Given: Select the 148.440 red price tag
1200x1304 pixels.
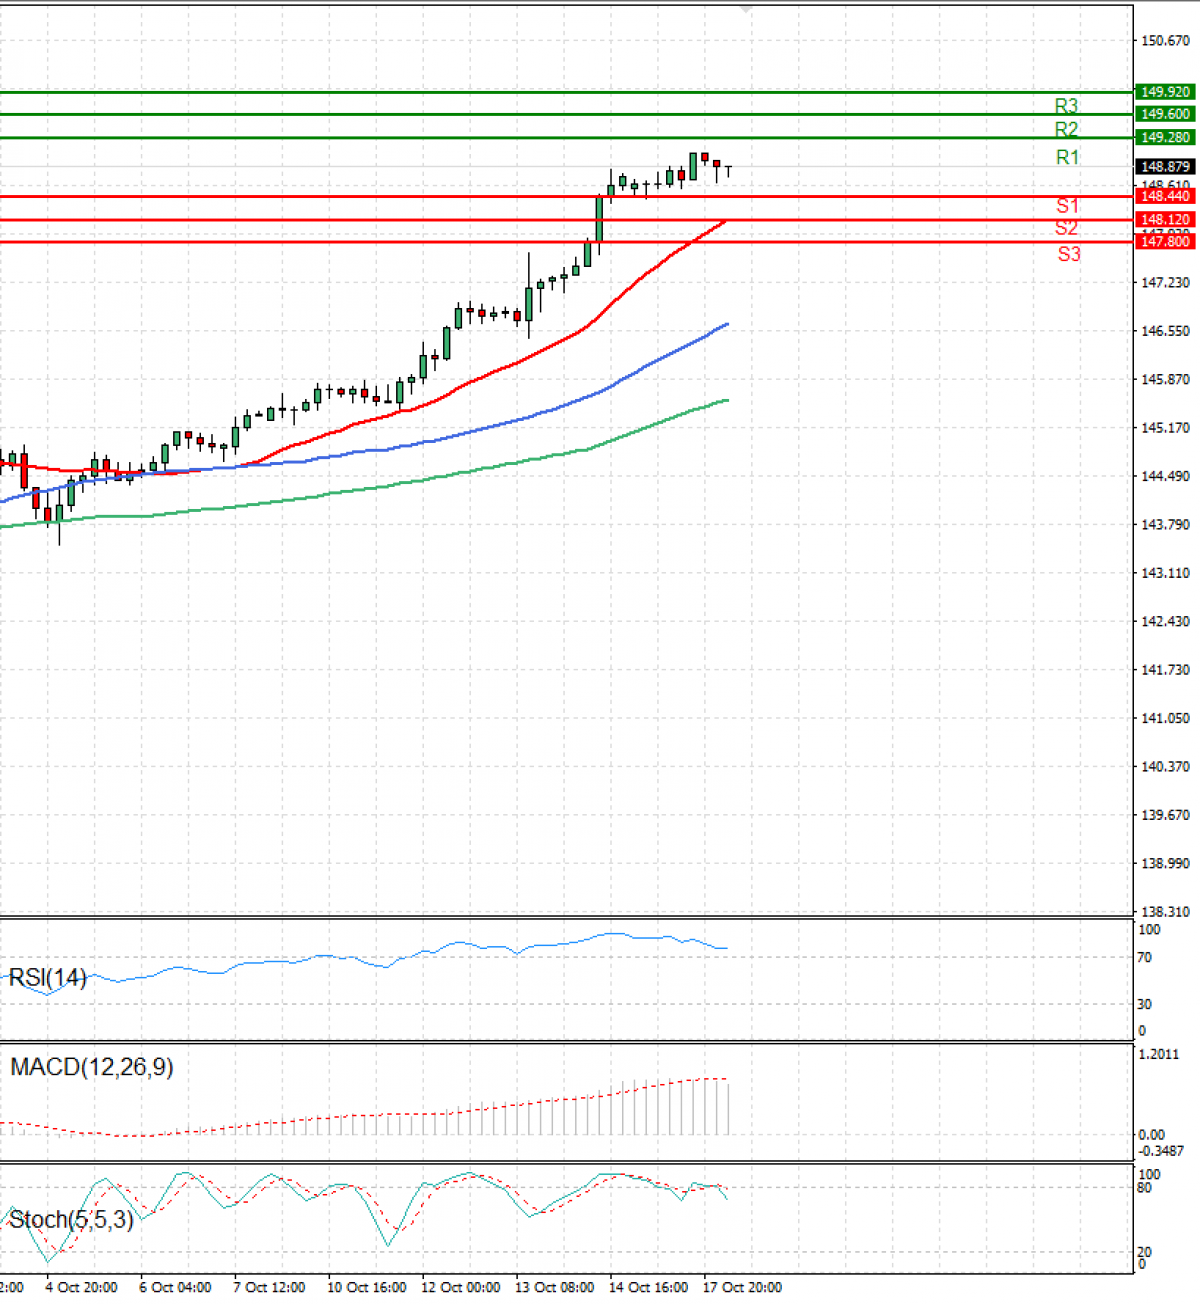Looking at the screenshot, I should pos(1165,197).
